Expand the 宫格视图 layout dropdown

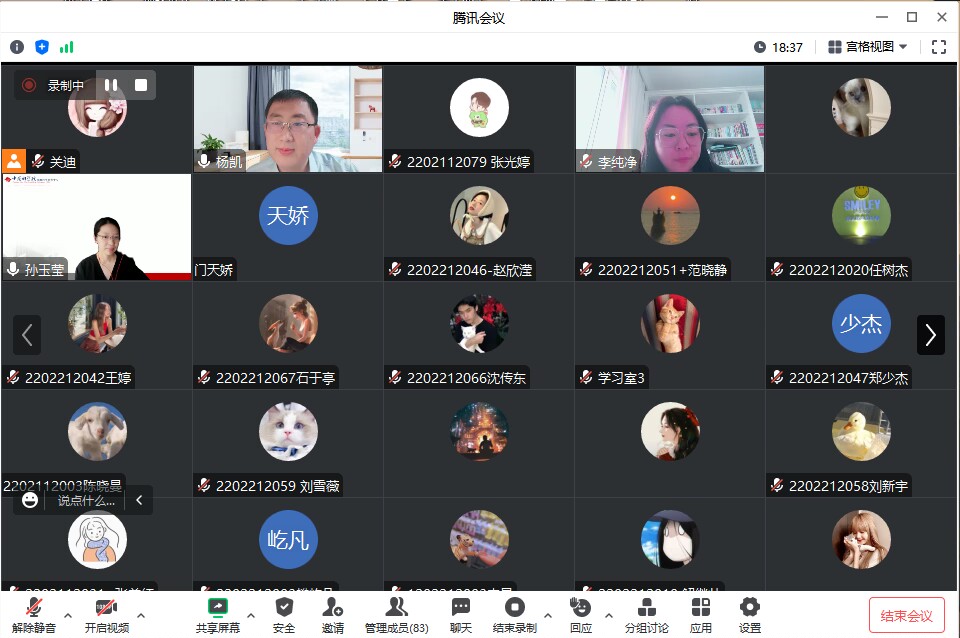tap(868, 47)
